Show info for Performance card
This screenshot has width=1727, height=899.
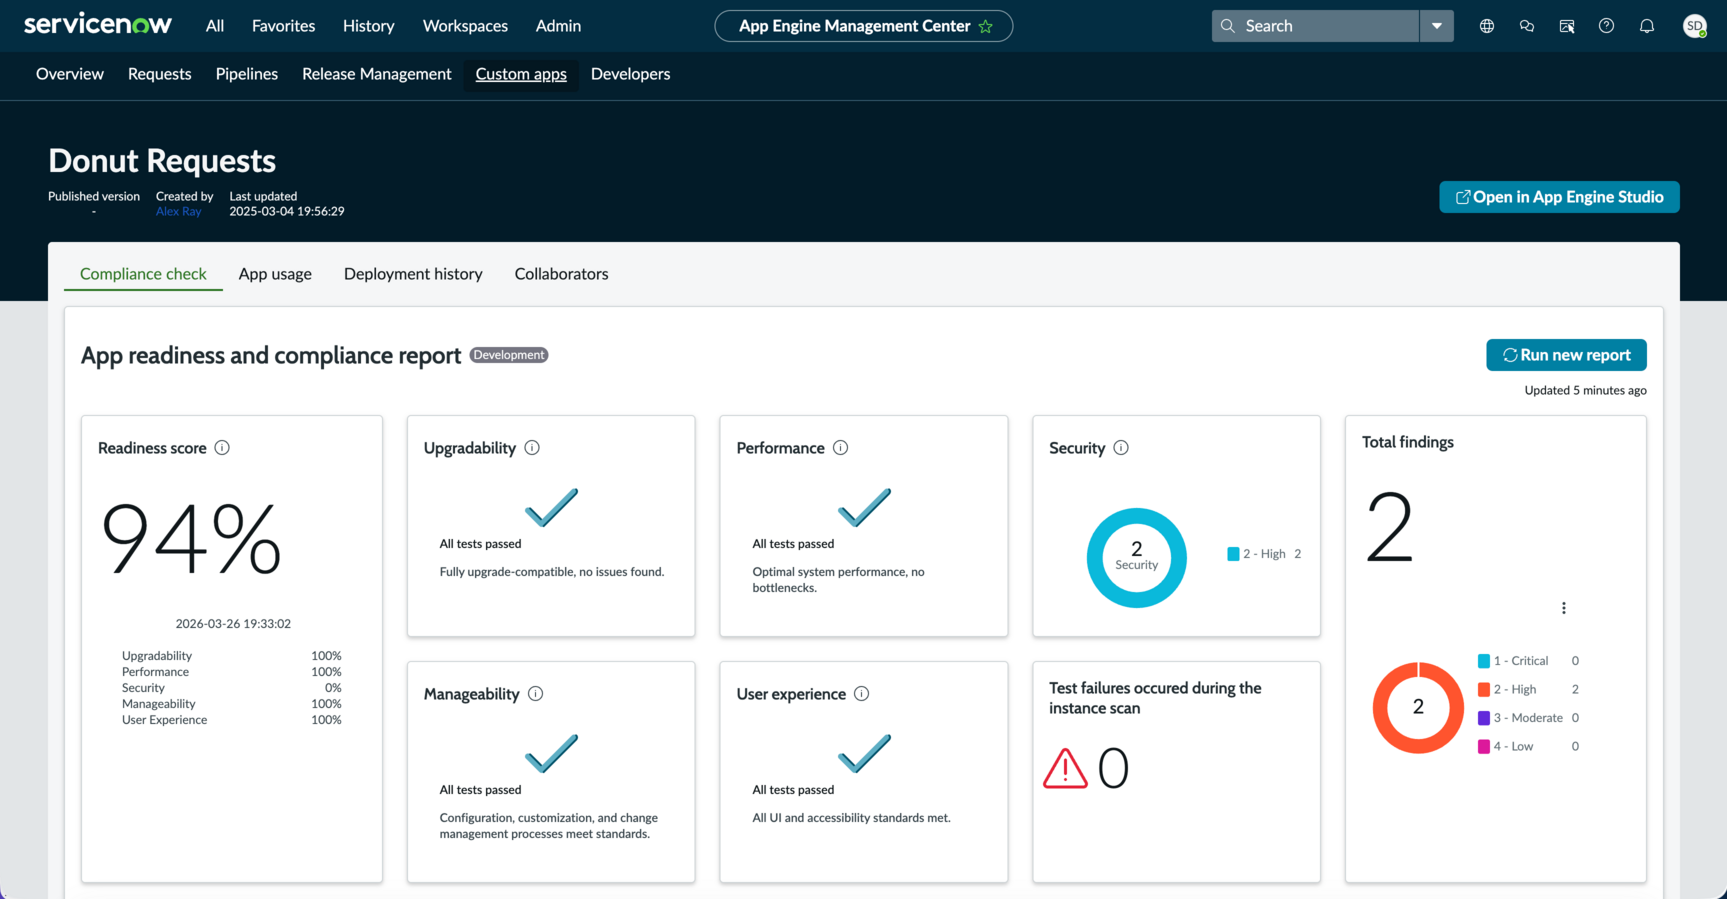[841, 448]
